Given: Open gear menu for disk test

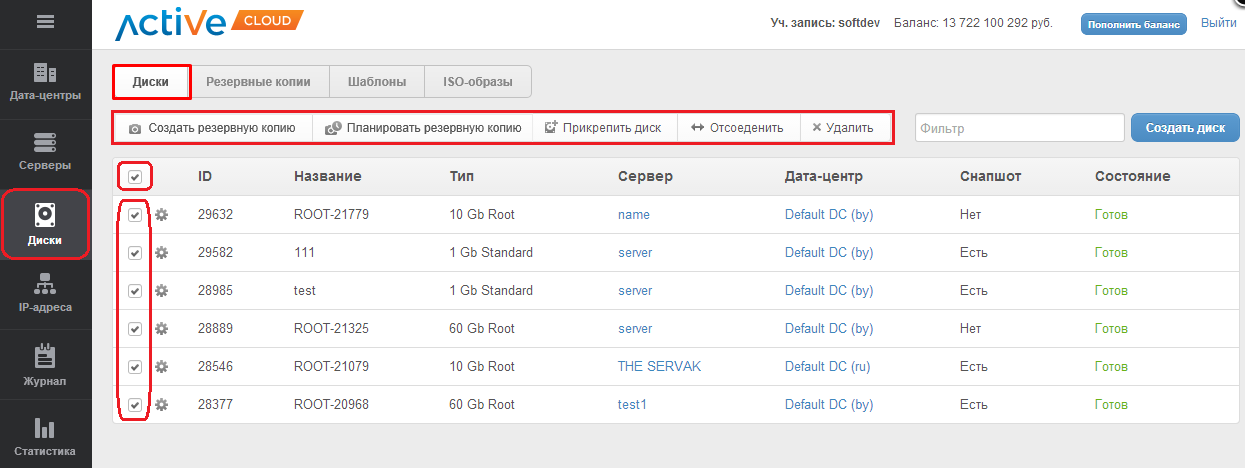Looking at the screenshot, I should pos(161,291).
